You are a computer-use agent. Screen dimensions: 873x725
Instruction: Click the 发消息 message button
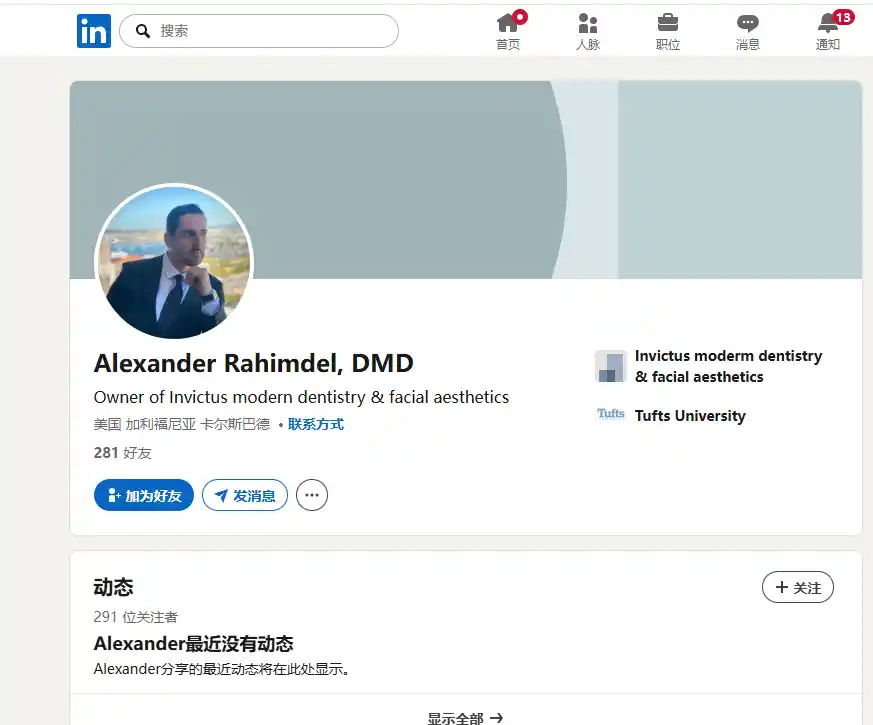pyautogui.click(x=245, y=495)
